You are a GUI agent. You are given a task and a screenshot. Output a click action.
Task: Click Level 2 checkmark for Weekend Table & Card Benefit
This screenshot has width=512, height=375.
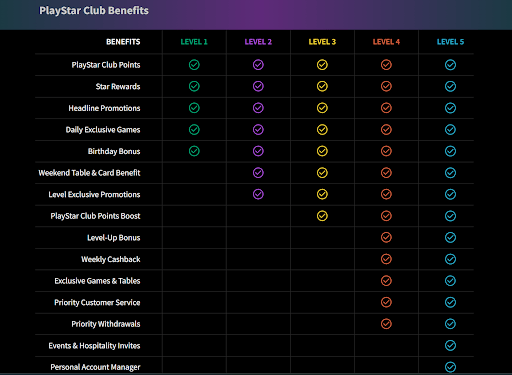pyautogui.click(x=258, y=173)
